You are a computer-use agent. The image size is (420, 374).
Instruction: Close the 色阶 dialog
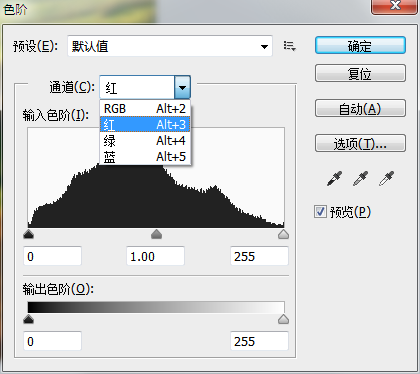point(395,6)
